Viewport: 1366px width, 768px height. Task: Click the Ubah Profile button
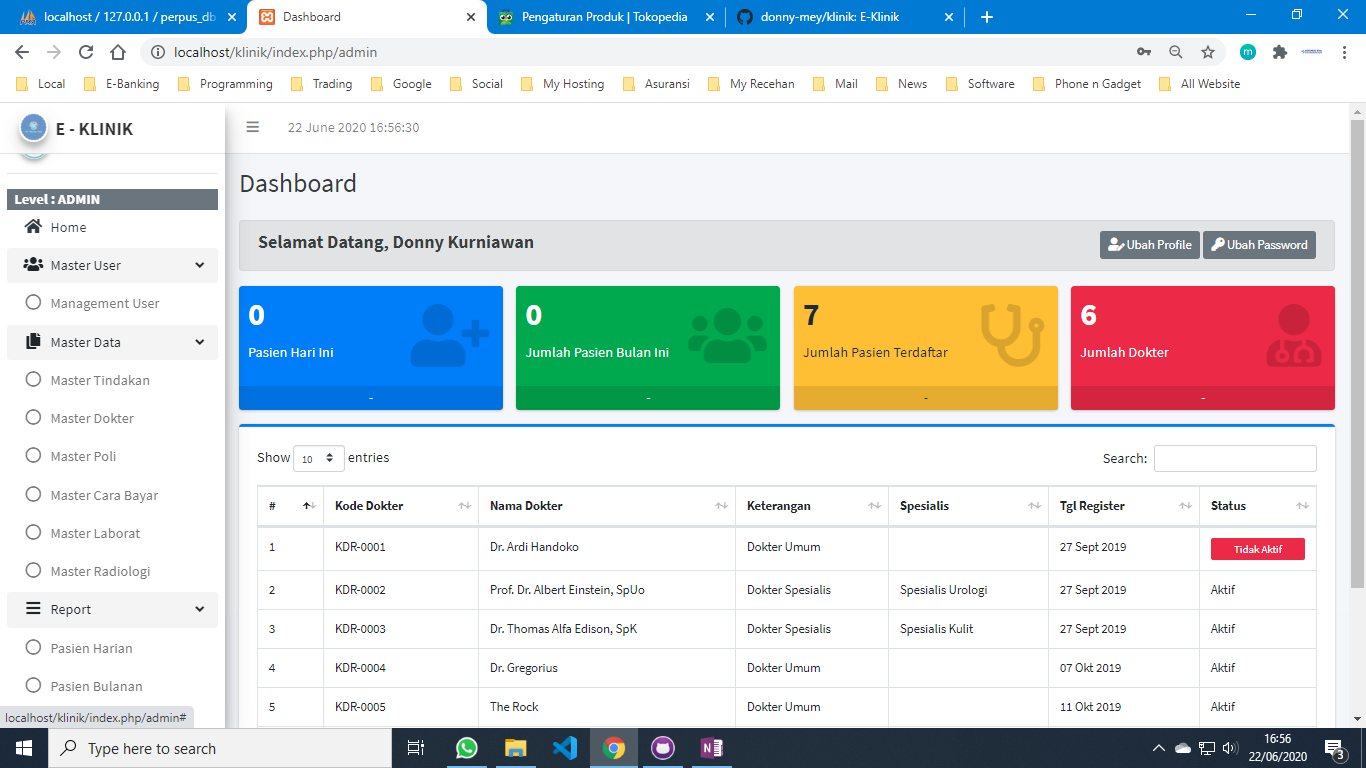coord(1149,245)
